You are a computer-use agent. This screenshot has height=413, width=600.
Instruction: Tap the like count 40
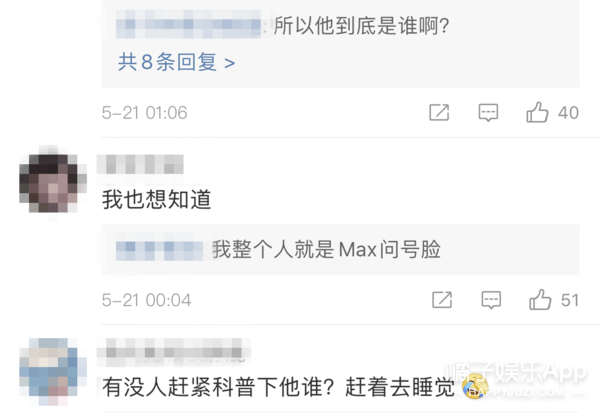click(x=568, y=113)
